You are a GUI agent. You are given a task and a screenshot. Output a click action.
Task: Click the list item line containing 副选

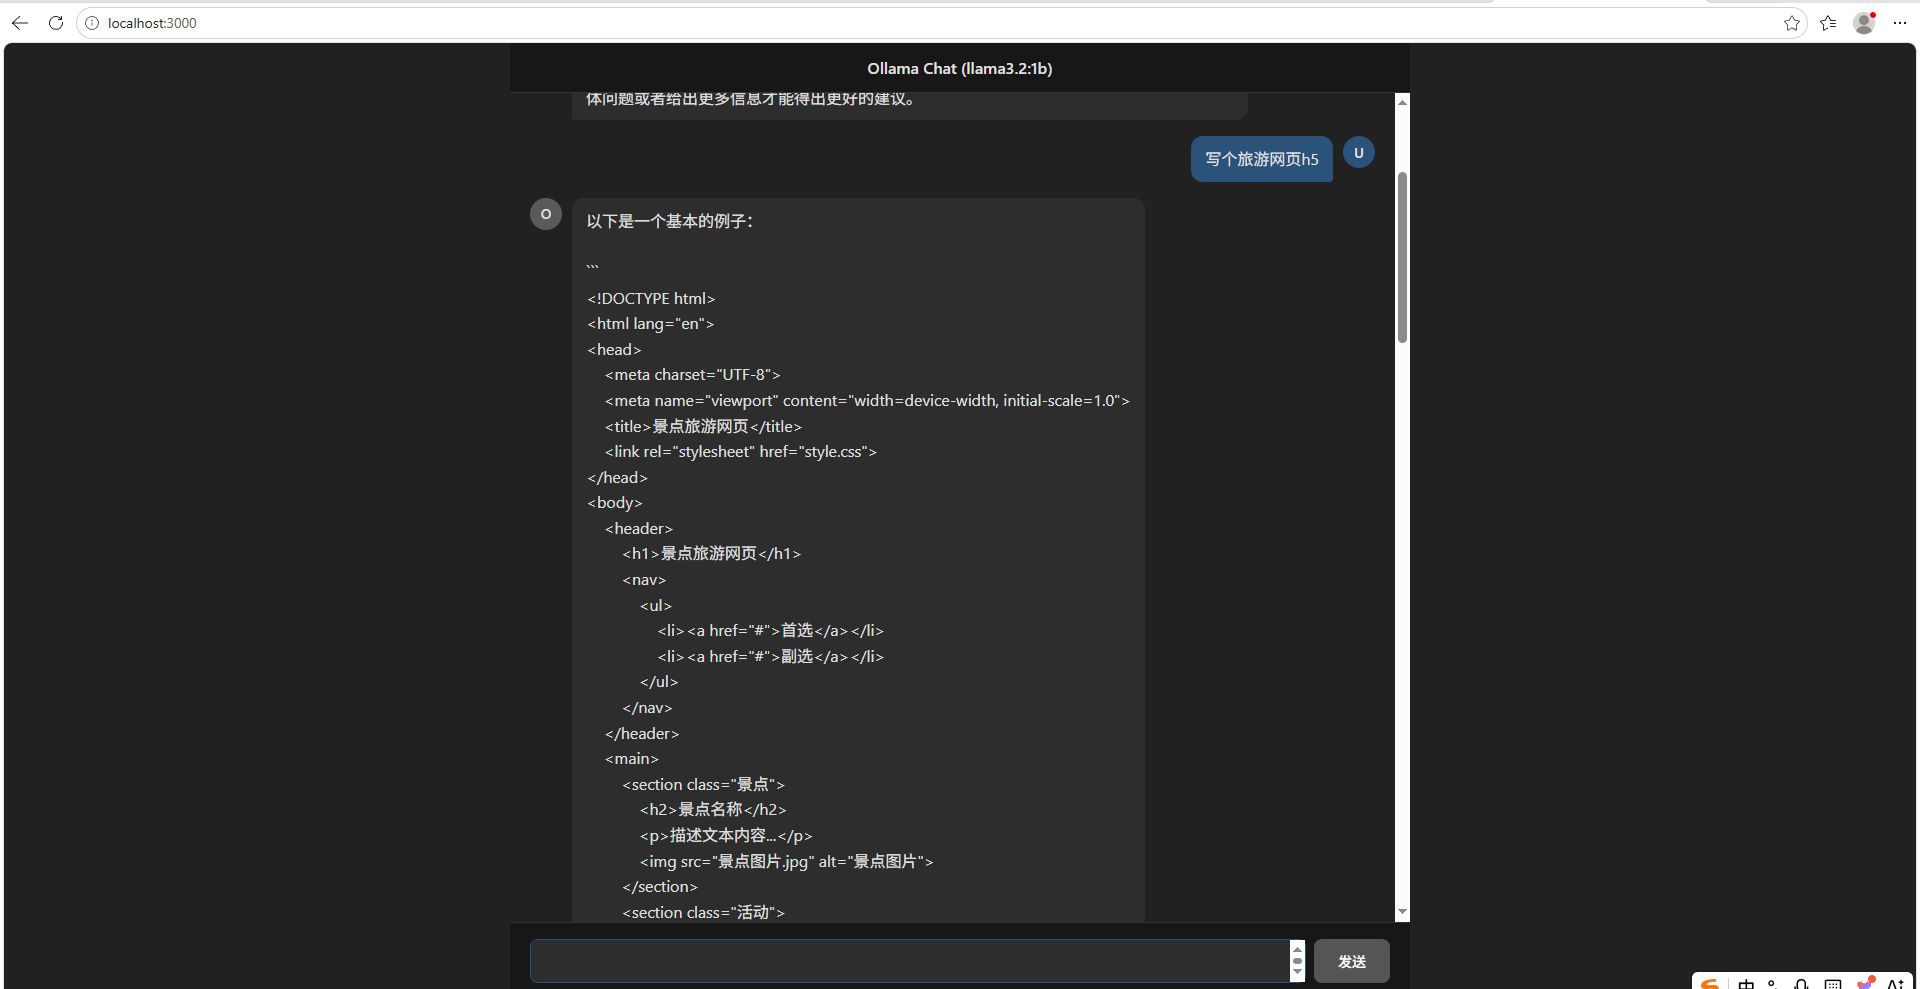point(771,657)
